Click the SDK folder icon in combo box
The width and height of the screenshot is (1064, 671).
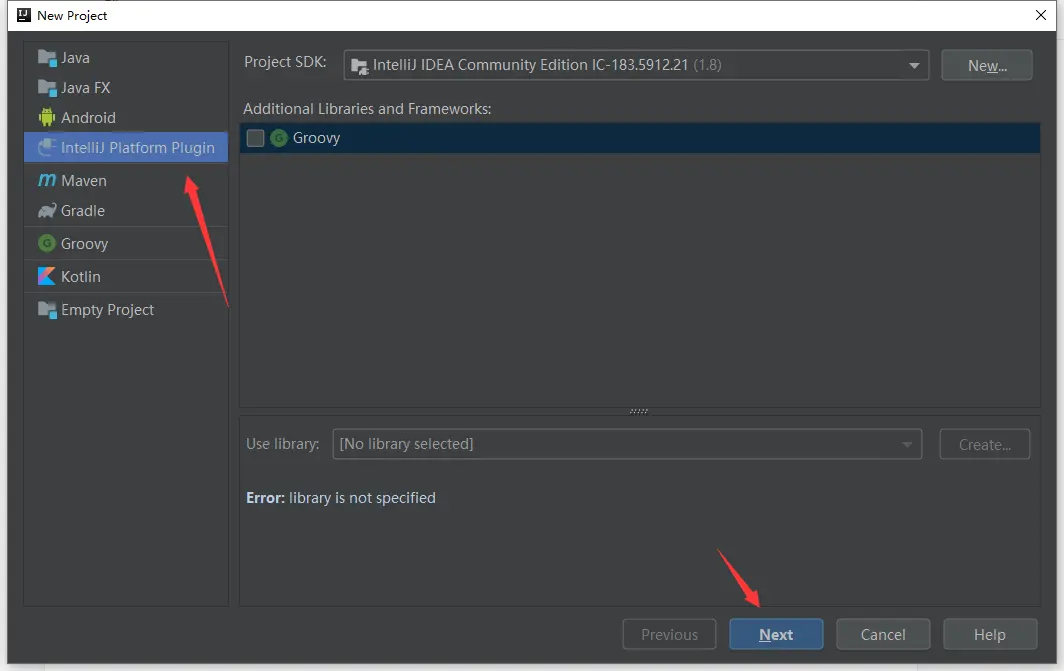click(359, 66)
